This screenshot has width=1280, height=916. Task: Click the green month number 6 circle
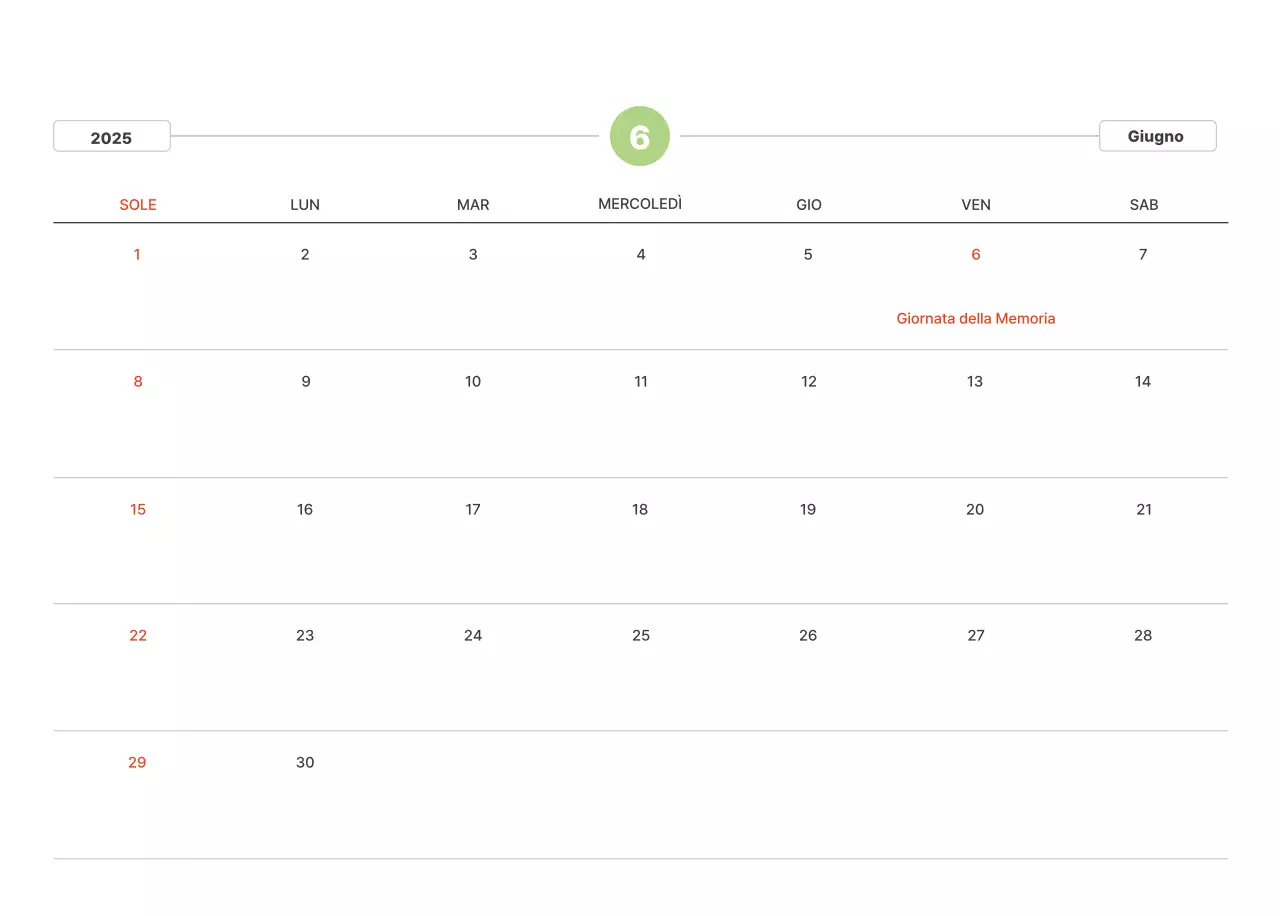pos(640,136)
